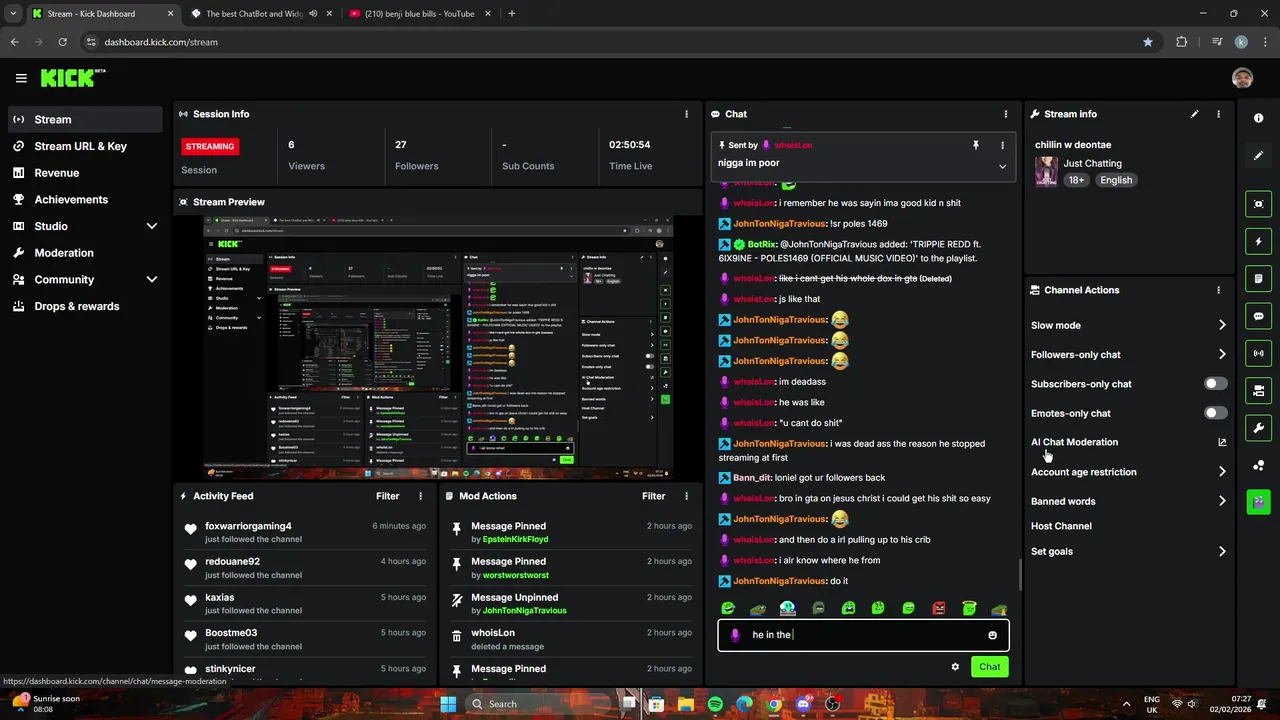Click the info icon in right rail
Screen dimensions: 1280x720
[1258, 118]
